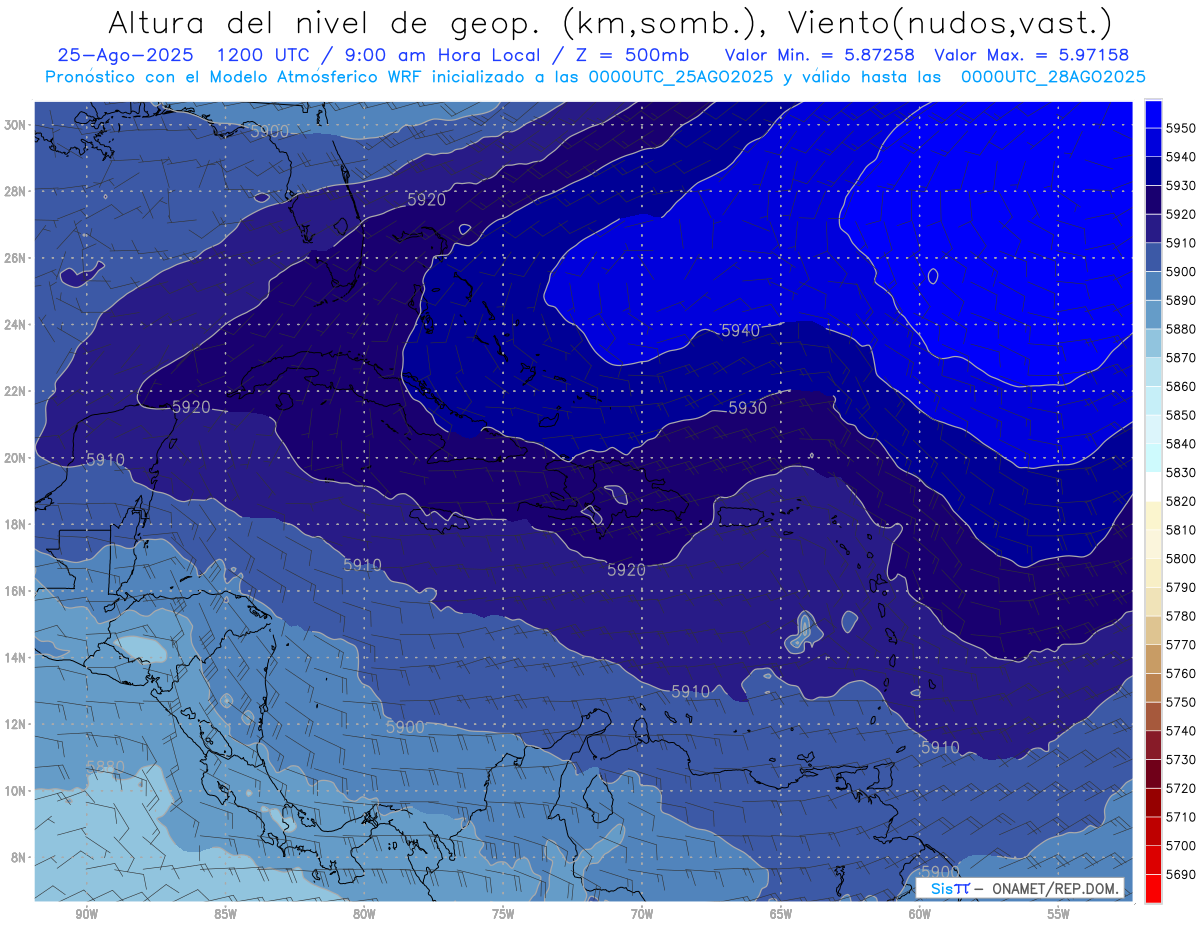Click the '10N' latitude axis label
This screenshot has width=1200, height=927.
tap(15, 791)
